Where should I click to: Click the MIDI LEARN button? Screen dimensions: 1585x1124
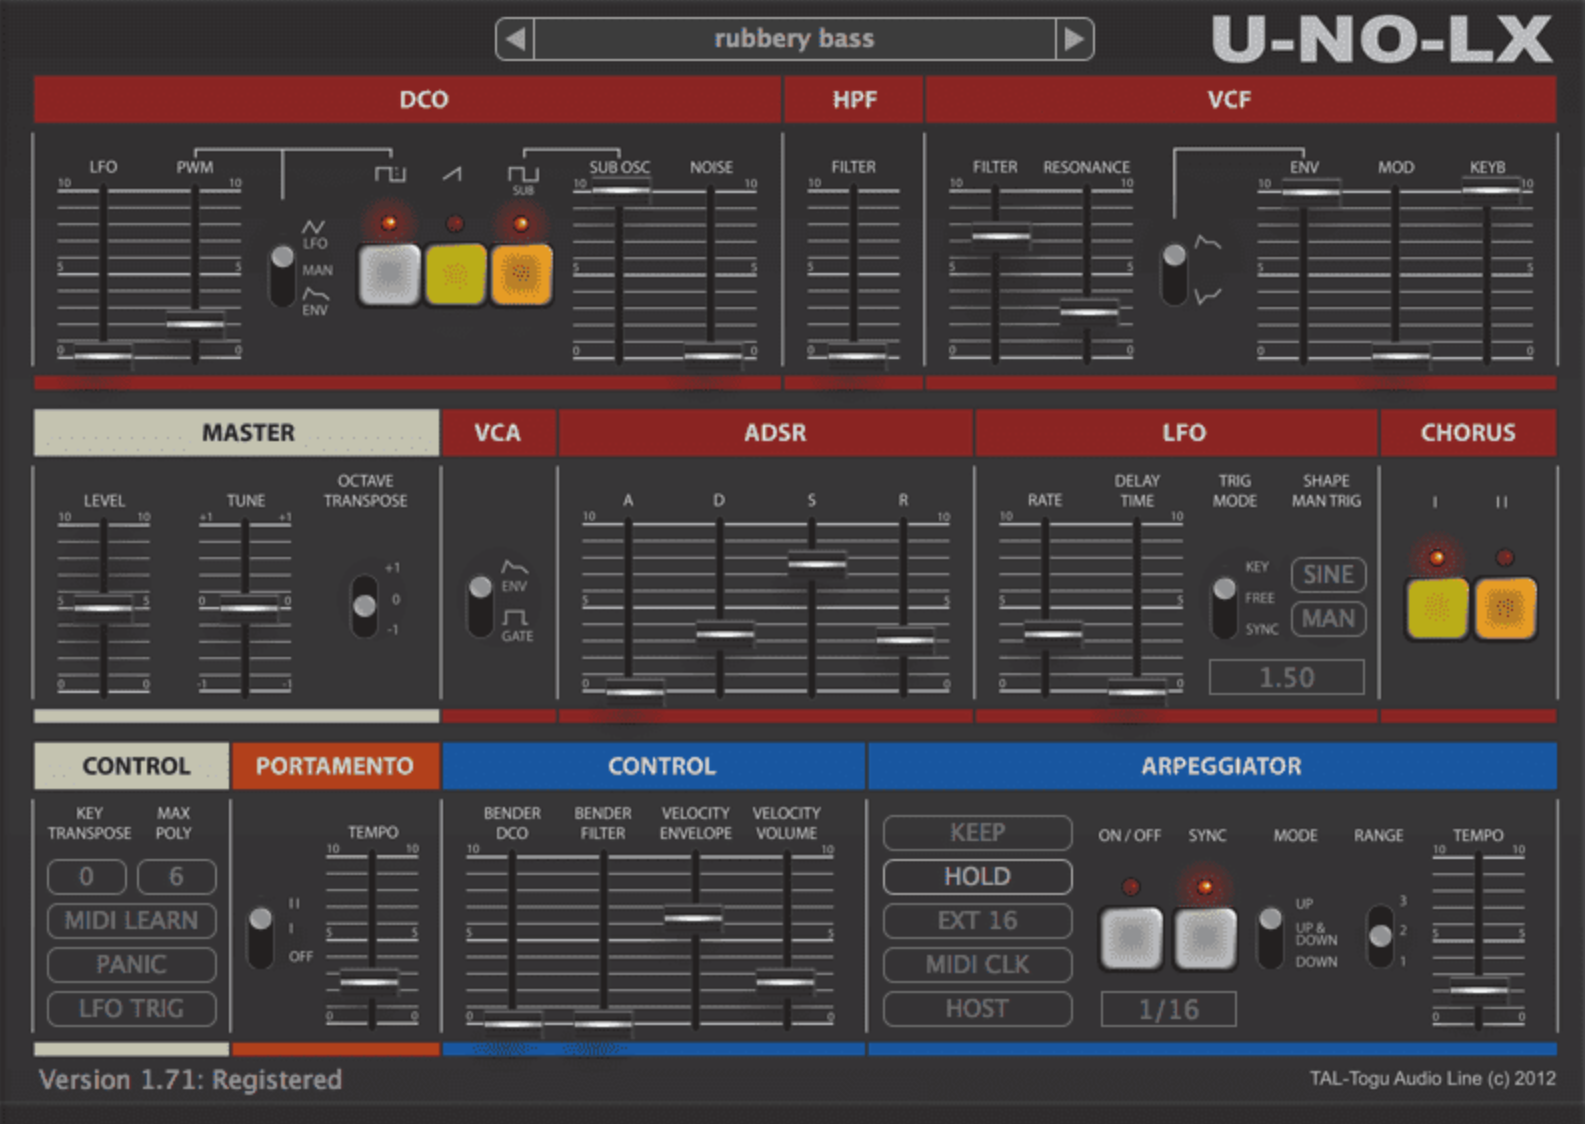[x=131, y=920]
